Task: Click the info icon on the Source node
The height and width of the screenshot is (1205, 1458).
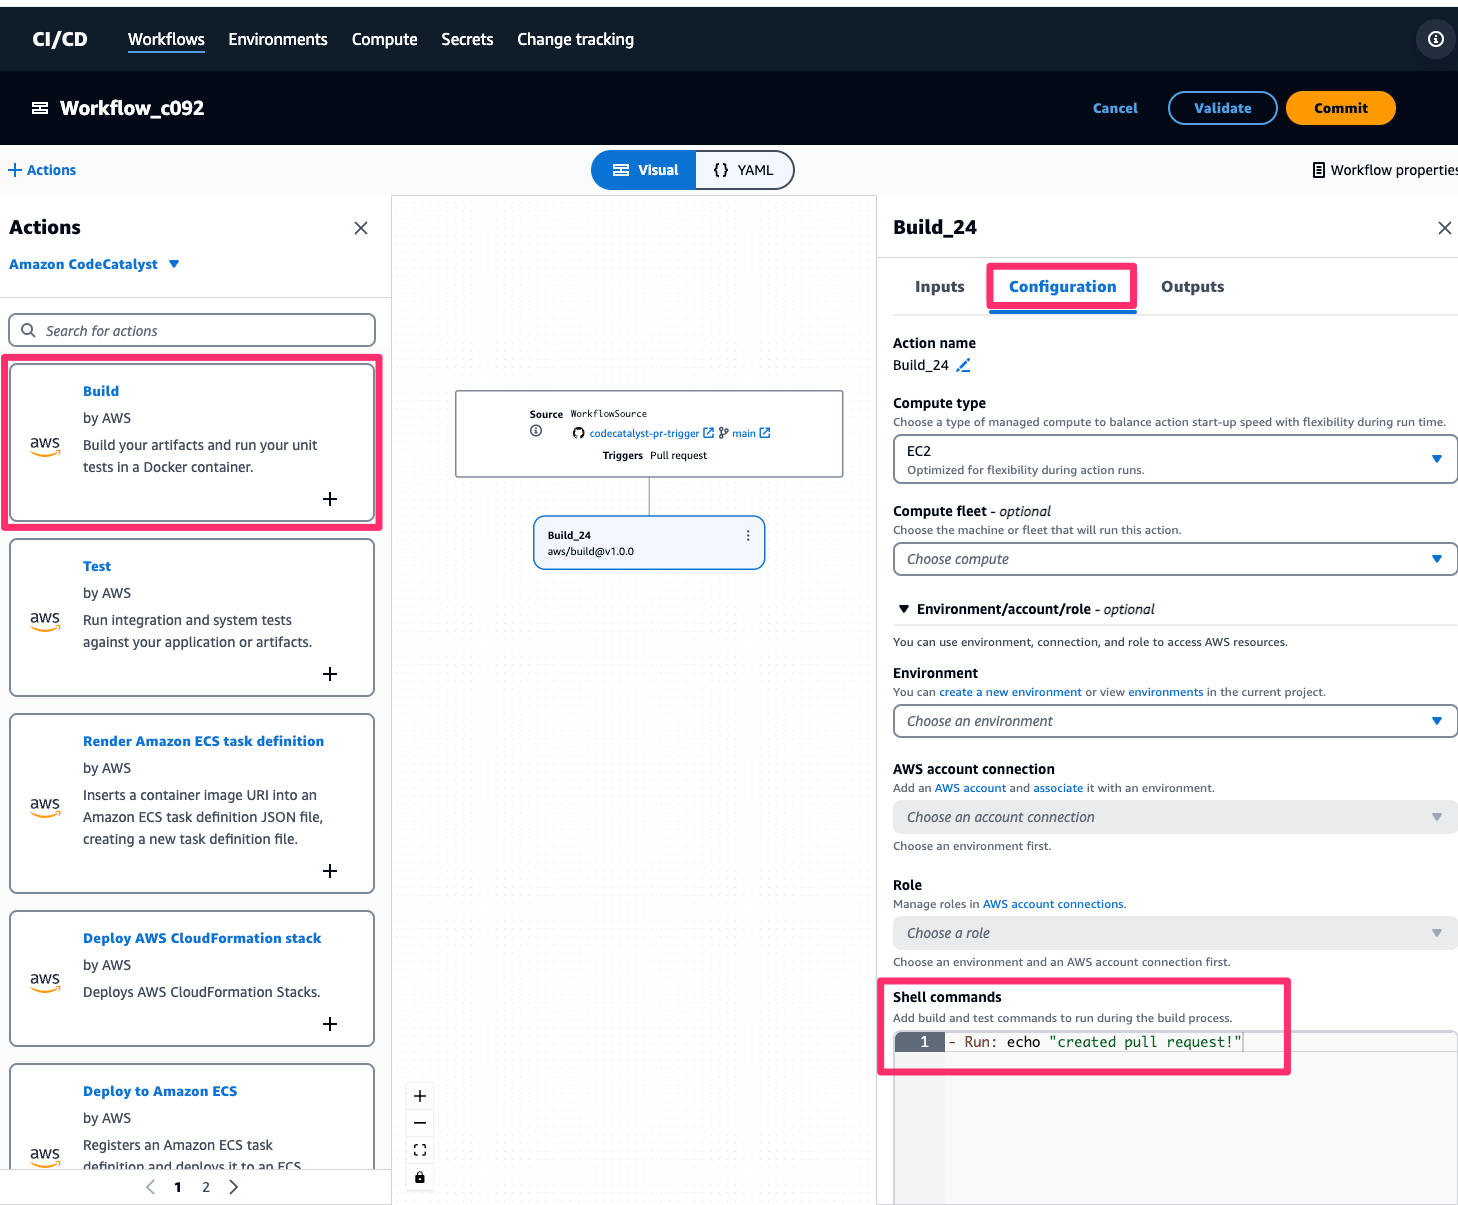Action: 536,431
